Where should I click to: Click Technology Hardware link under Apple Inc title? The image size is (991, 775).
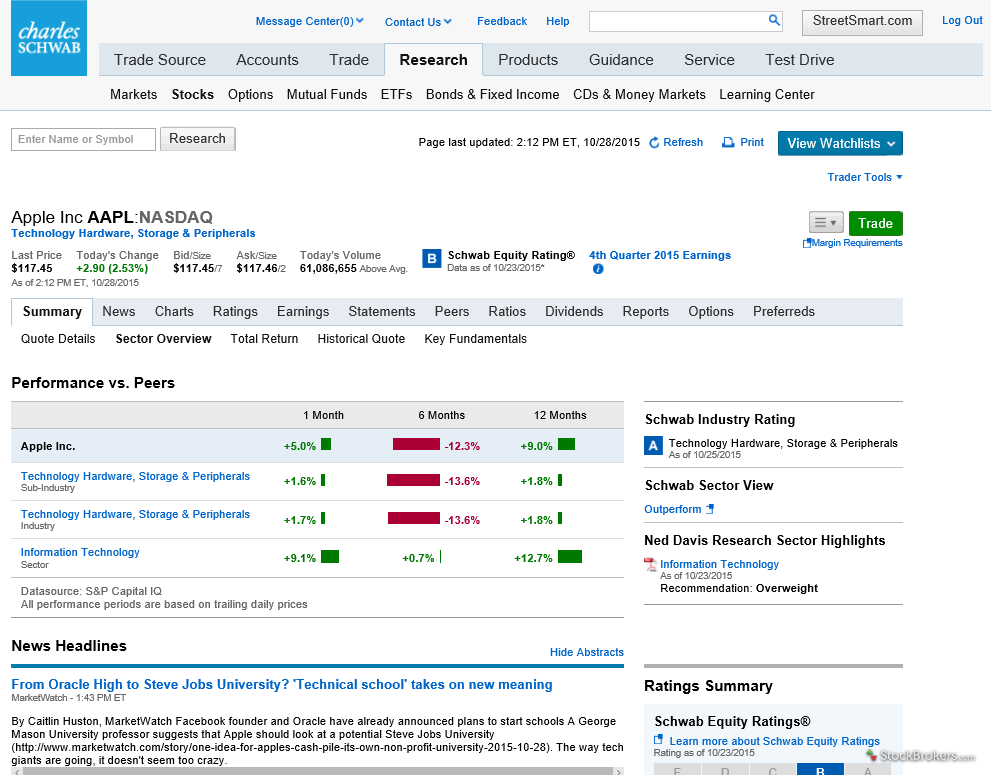133,233
